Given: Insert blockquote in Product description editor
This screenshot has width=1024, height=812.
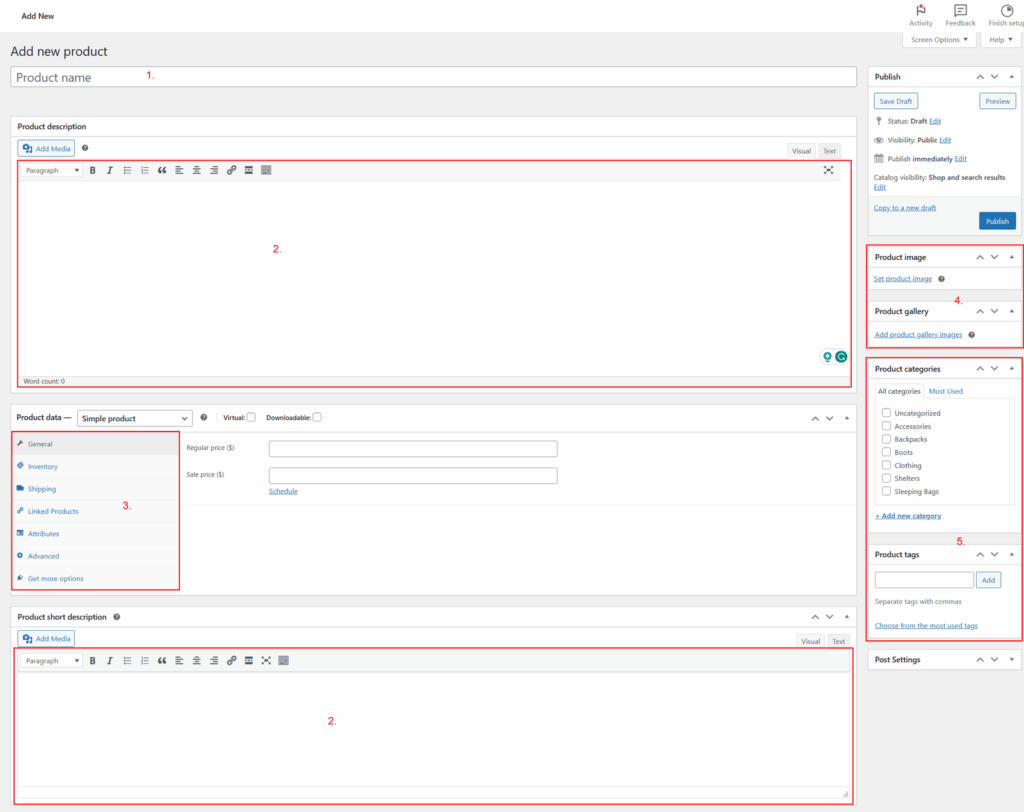Looking at the screenshot, I should [x=162, y=171].
